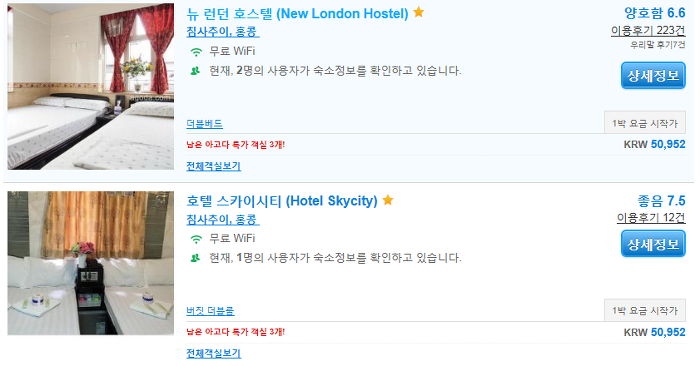Click the 침사추이, 홍콩 location link under New London Hostel
This screenshot has height=366, width=700.
[222, 32]
